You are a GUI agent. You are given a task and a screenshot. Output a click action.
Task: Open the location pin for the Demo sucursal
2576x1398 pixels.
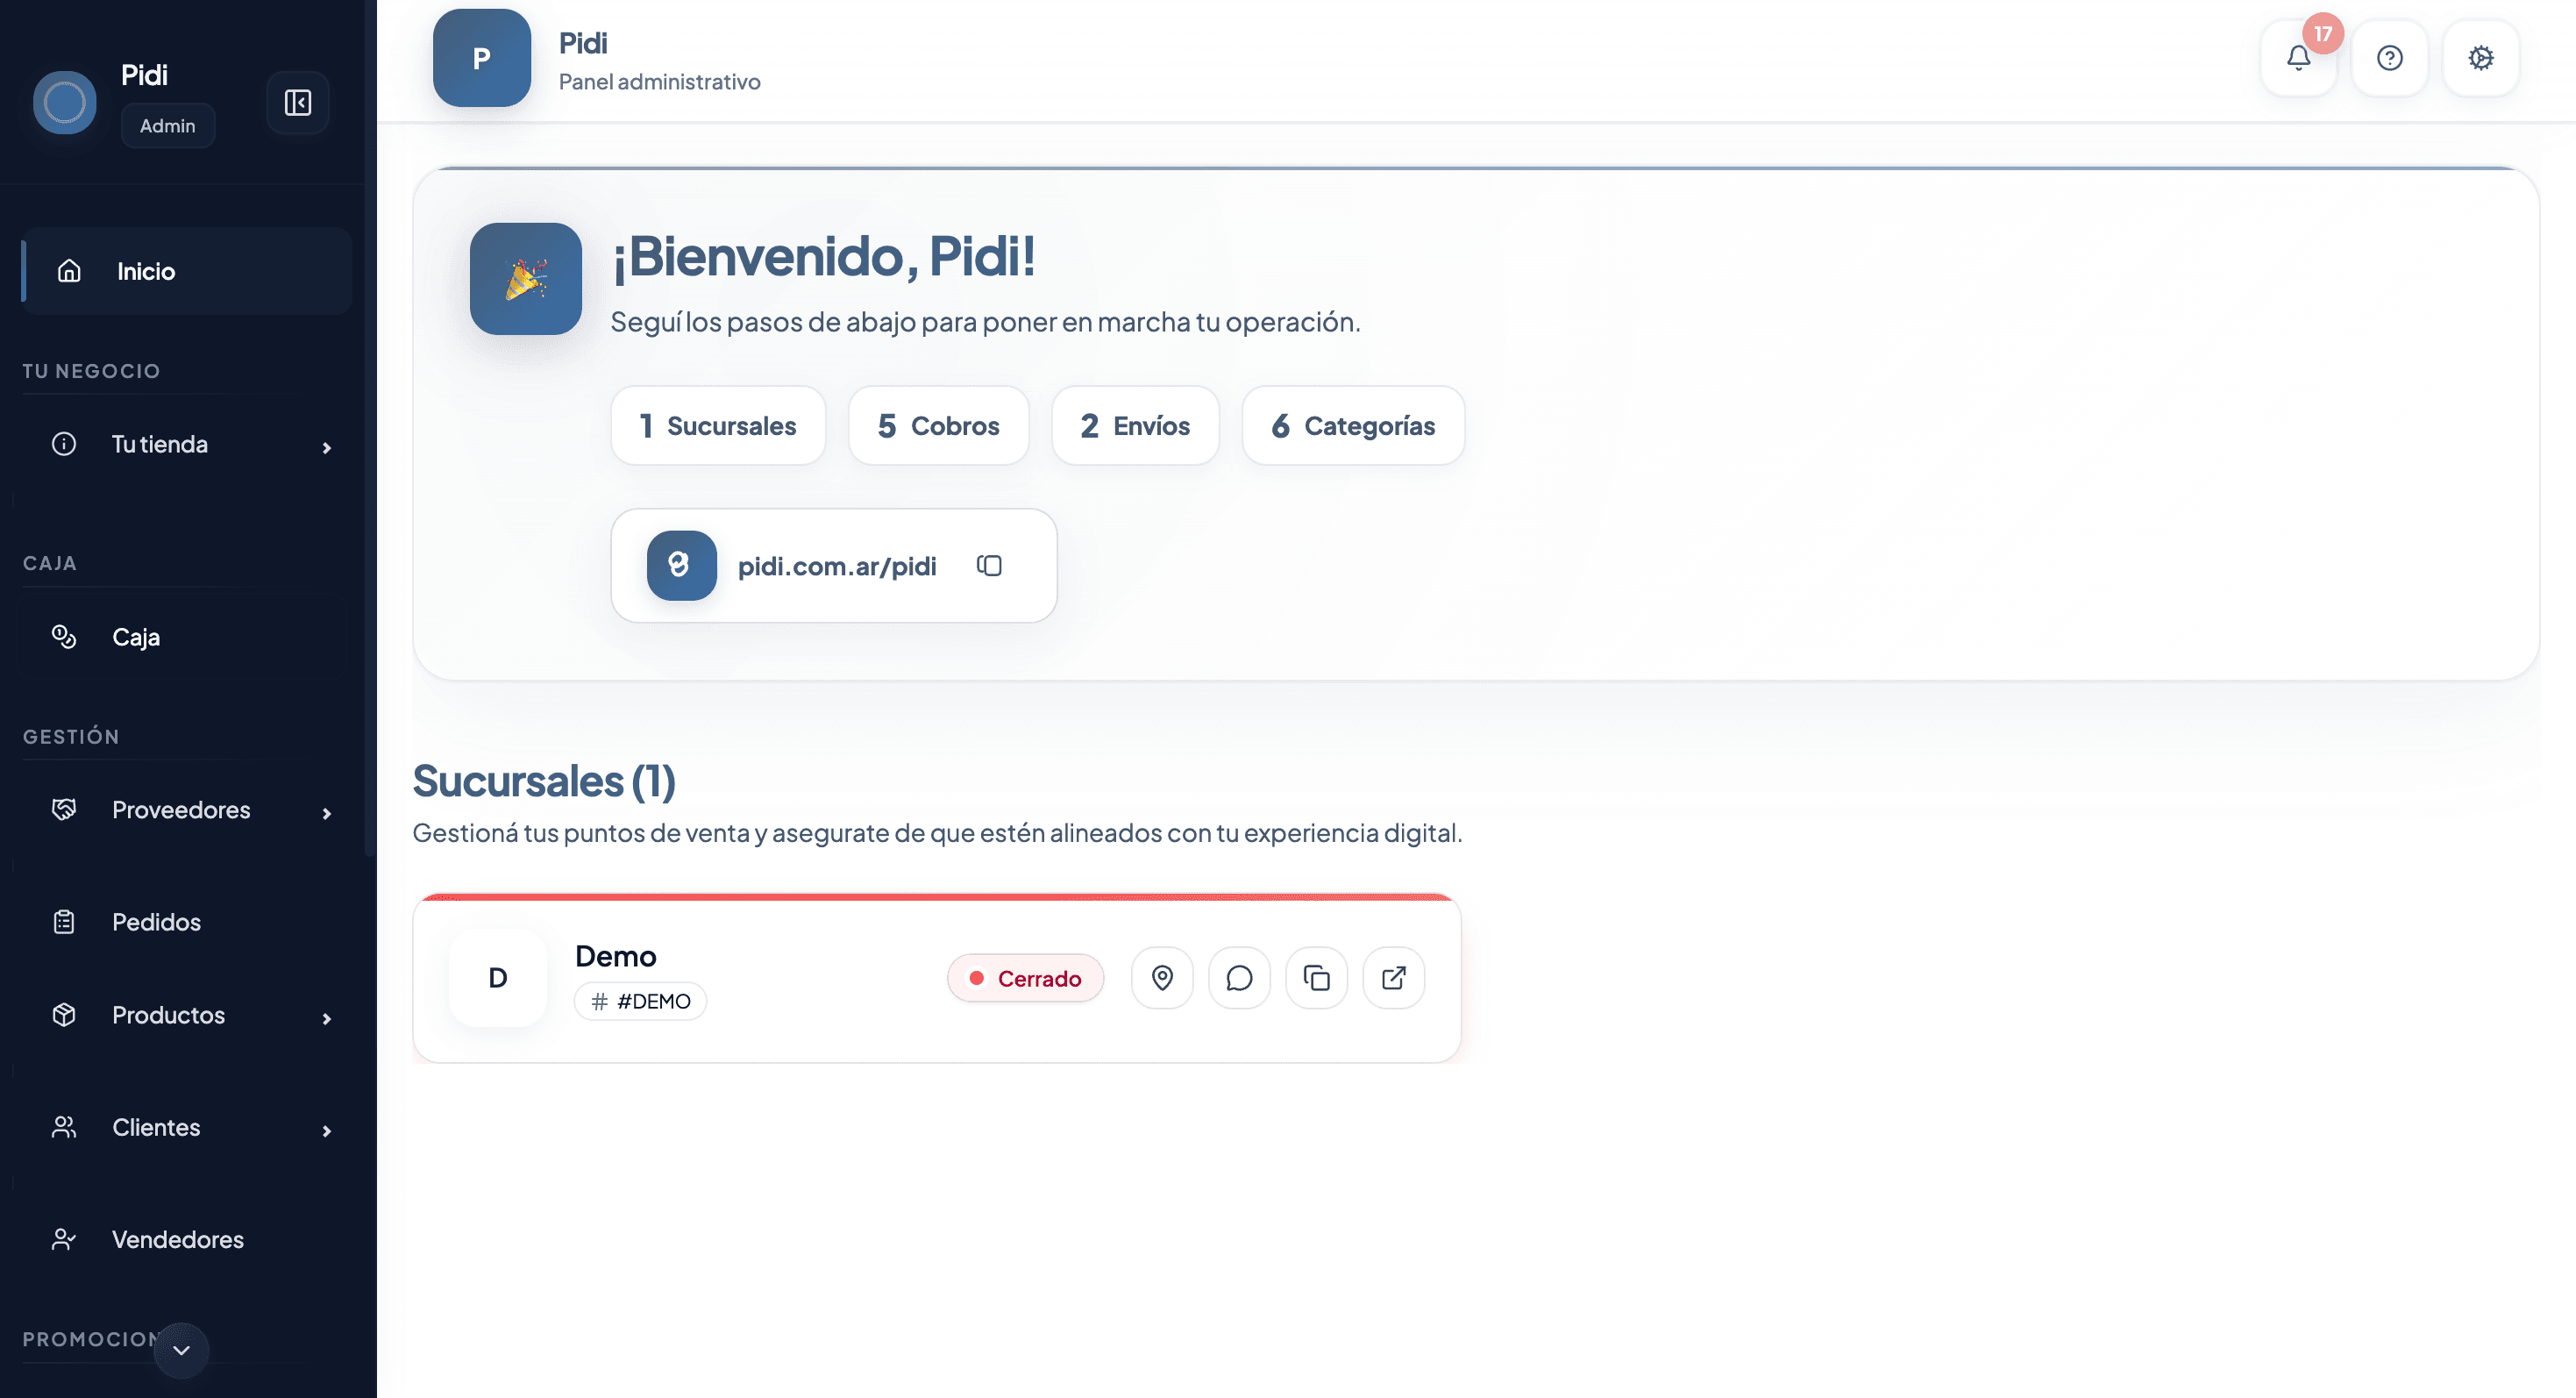[x=1162, y=978]
